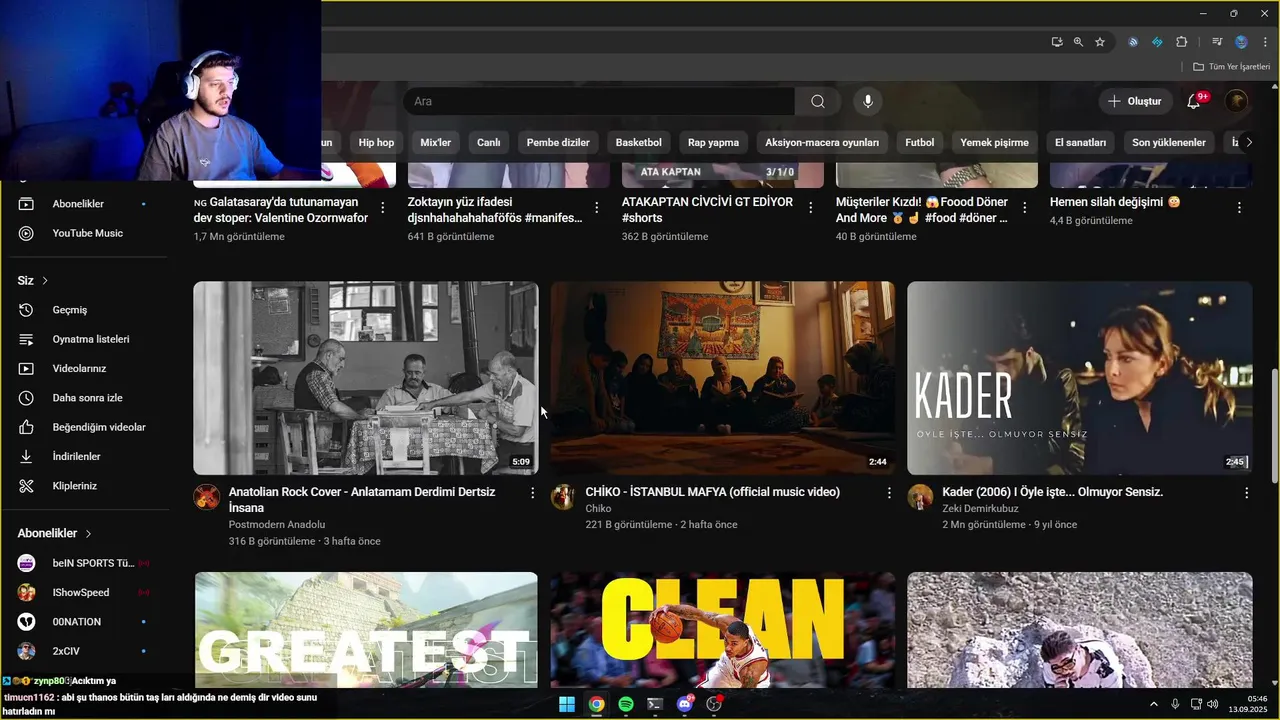Open Beğendiğim videolar thumbs-up icon

tap(27, 427)
